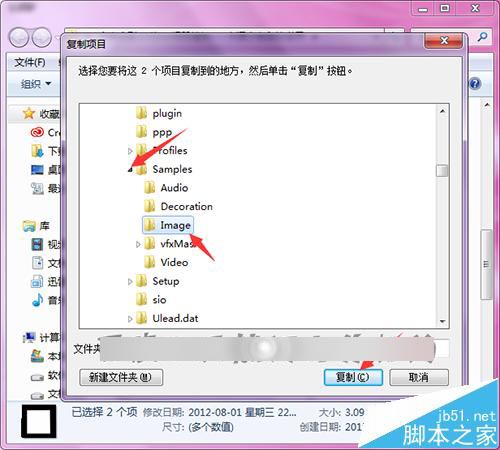Click the tree scroll down arrow
The image size is (500, 450).
[442, 321]
